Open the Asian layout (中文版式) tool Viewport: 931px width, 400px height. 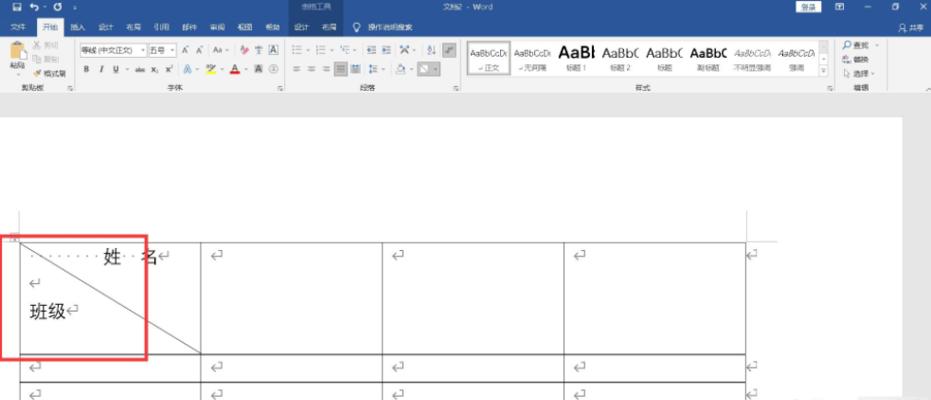click(x=405, y=50)
